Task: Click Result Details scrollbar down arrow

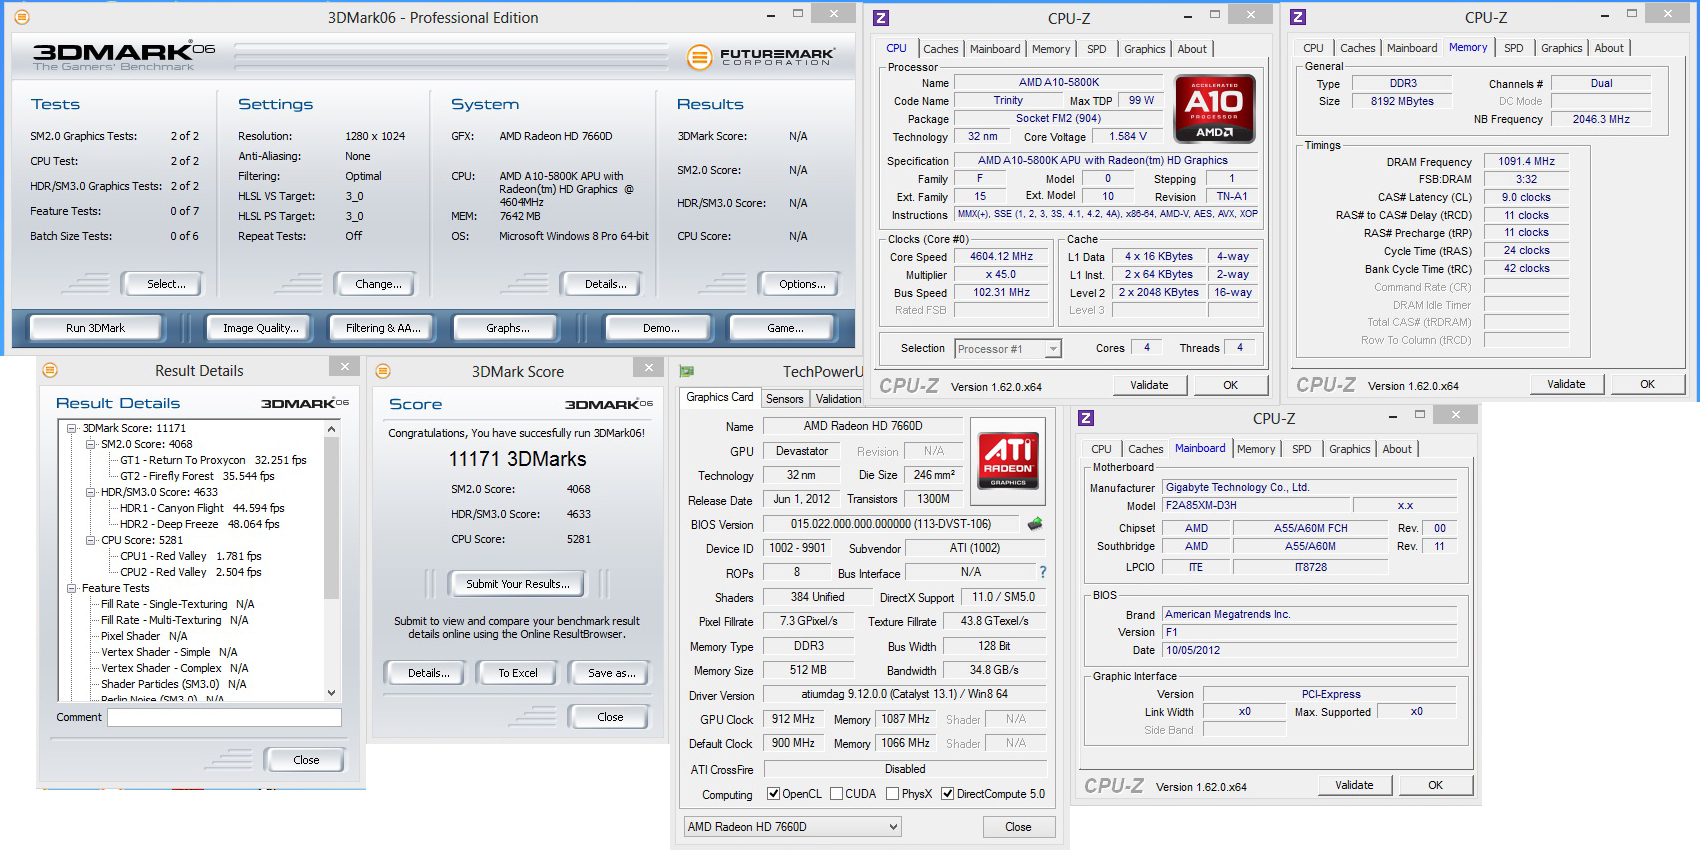Action: click(x=332, y=693)
